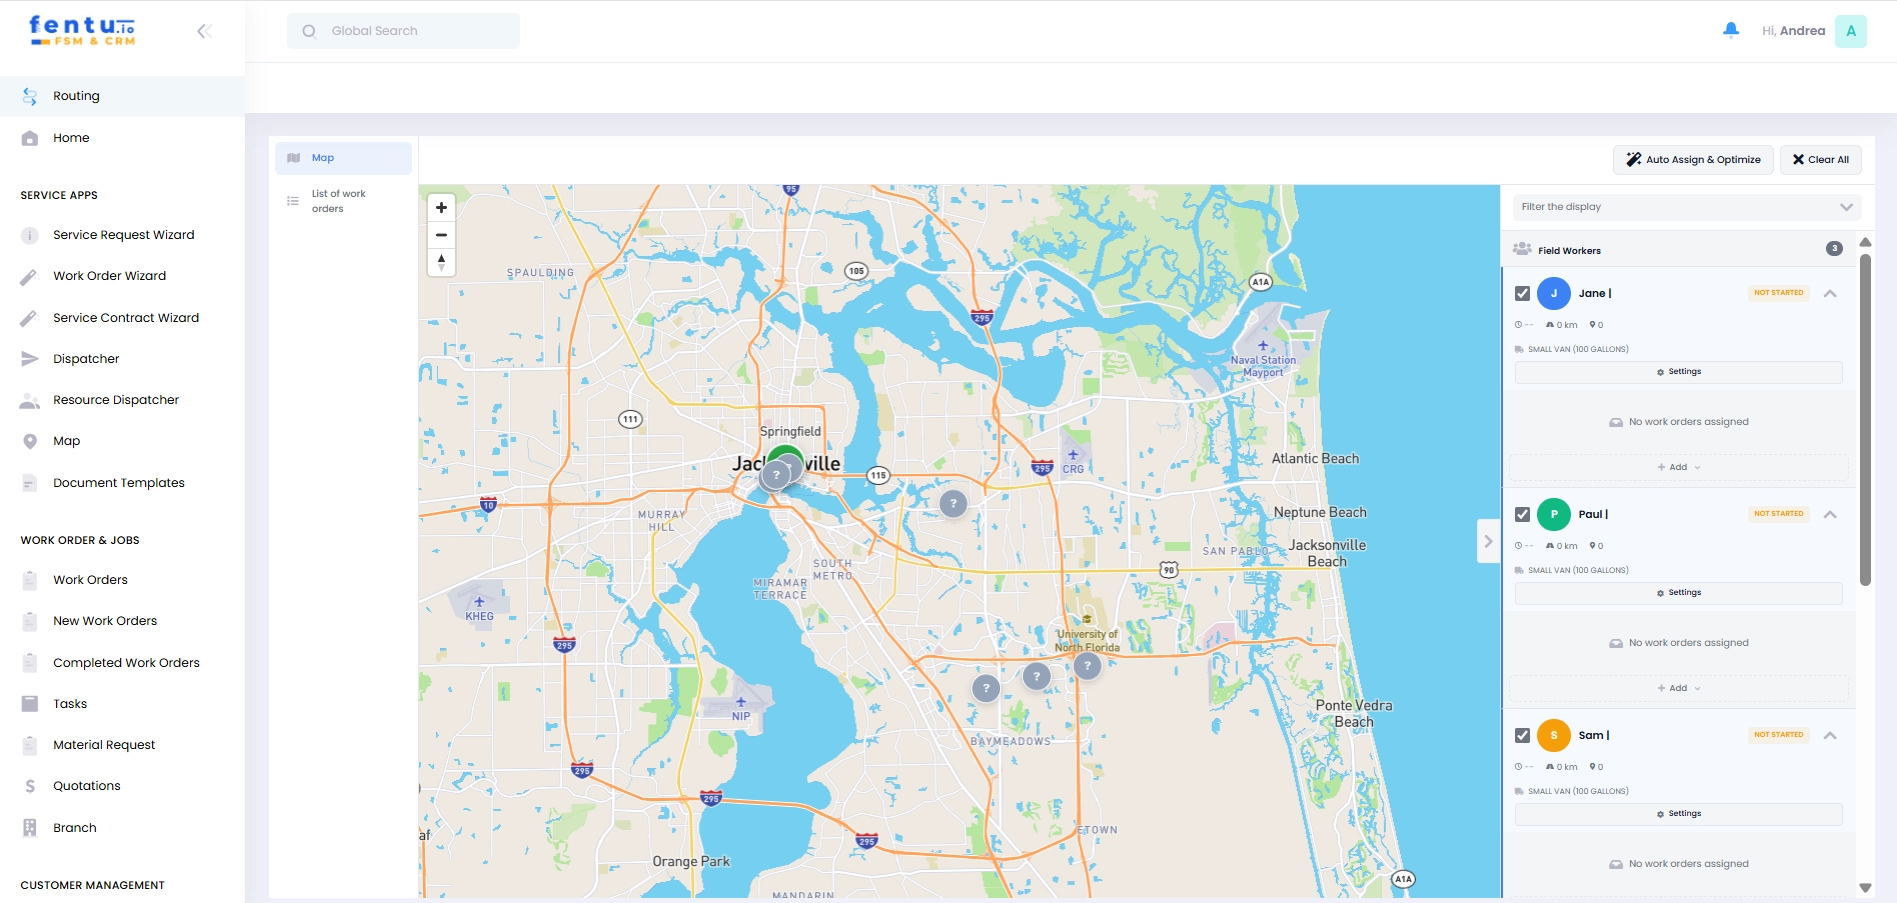
Task: Uncheck Paul's field worker checkbox
Action: (1522, 515)
